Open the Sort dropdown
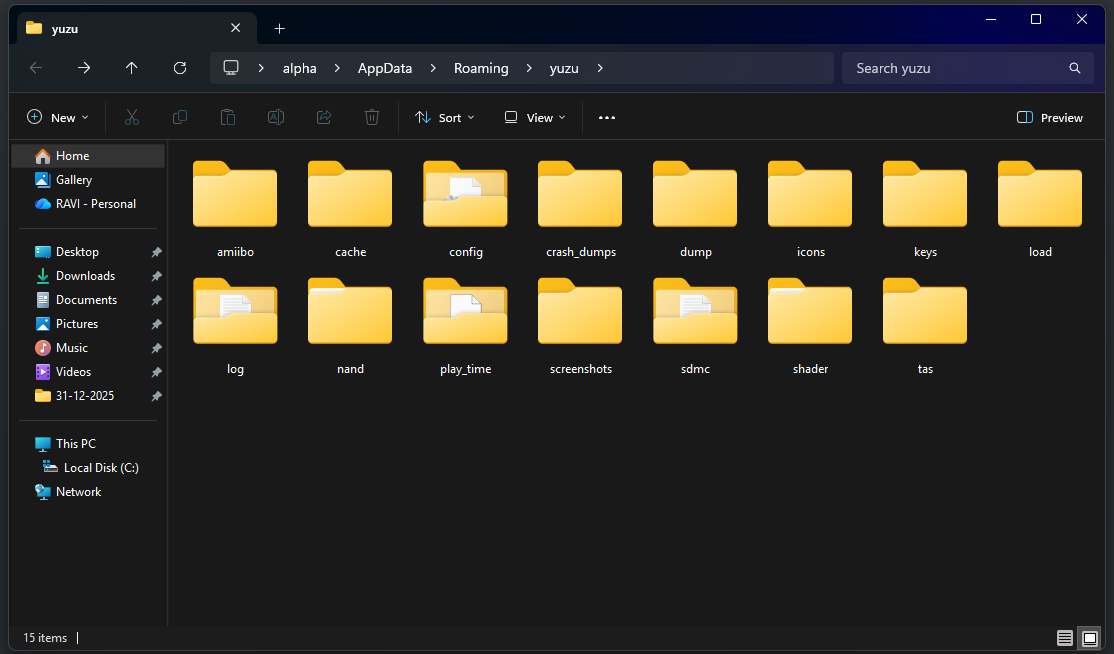Image resolution: width=1114 pixels, height=654 pixels. tap(444, 117)
